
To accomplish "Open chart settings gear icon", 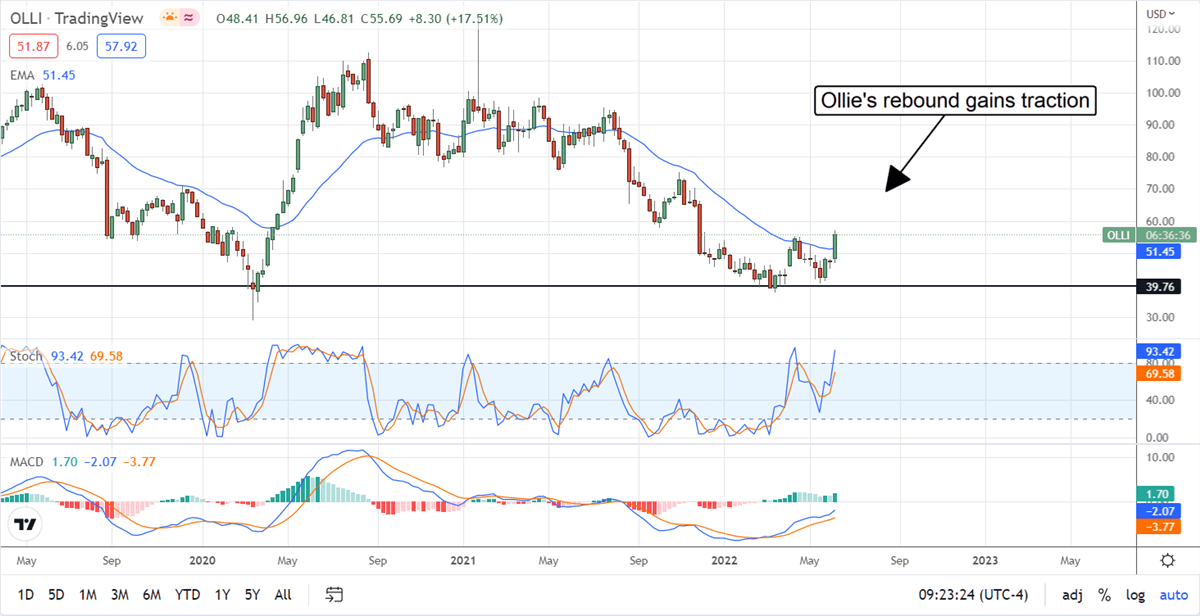I will tap(1168, 559).
